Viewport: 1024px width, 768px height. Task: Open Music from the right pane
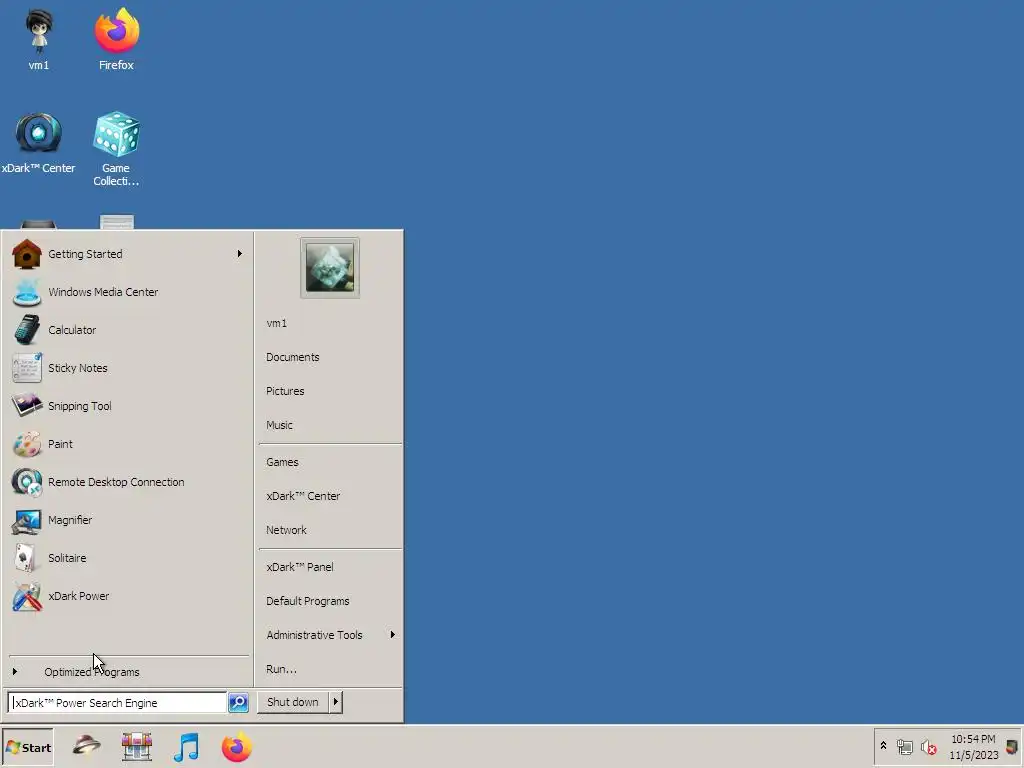(x=330, y=425)
